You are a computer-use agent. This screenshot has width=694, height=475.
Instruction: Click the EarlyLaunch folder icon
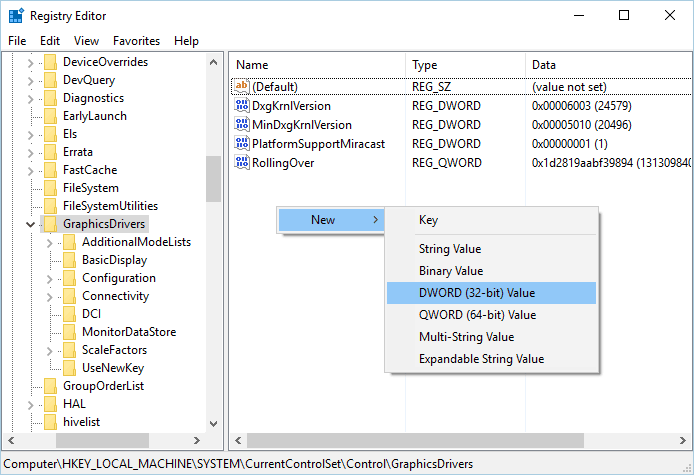pyautogui.click(x=50, y=116)
